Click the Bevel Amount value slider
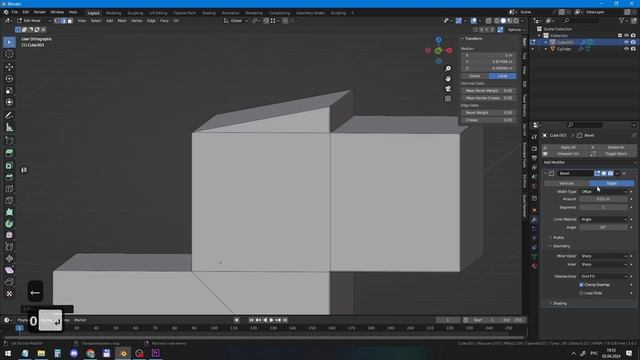 click(x=604, y=199)
